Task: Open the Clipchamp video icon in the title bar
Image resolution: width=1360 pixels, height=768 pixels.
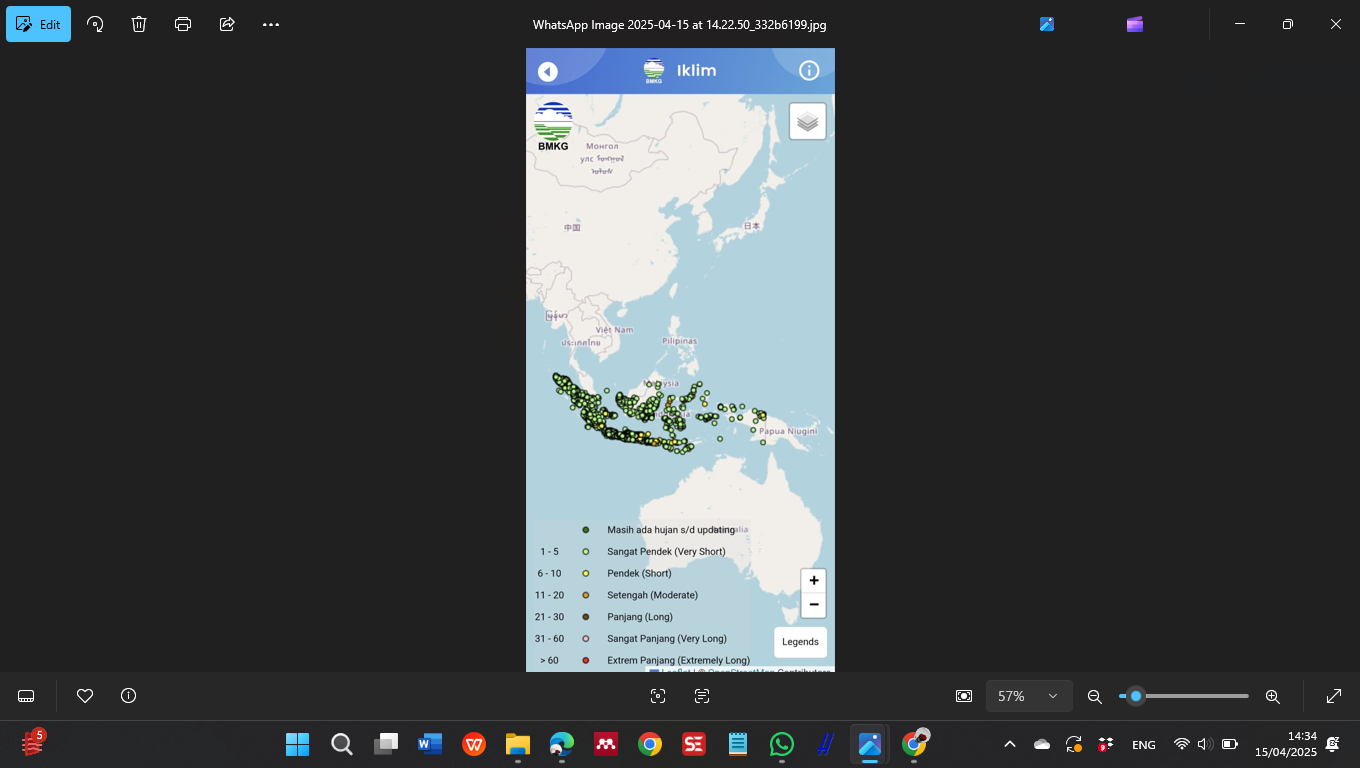Action: [x=1135, y=24]
